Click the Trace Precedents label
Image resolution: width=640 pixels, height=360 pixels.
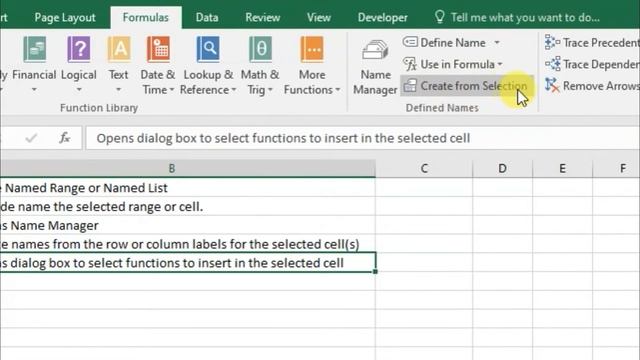601,42
